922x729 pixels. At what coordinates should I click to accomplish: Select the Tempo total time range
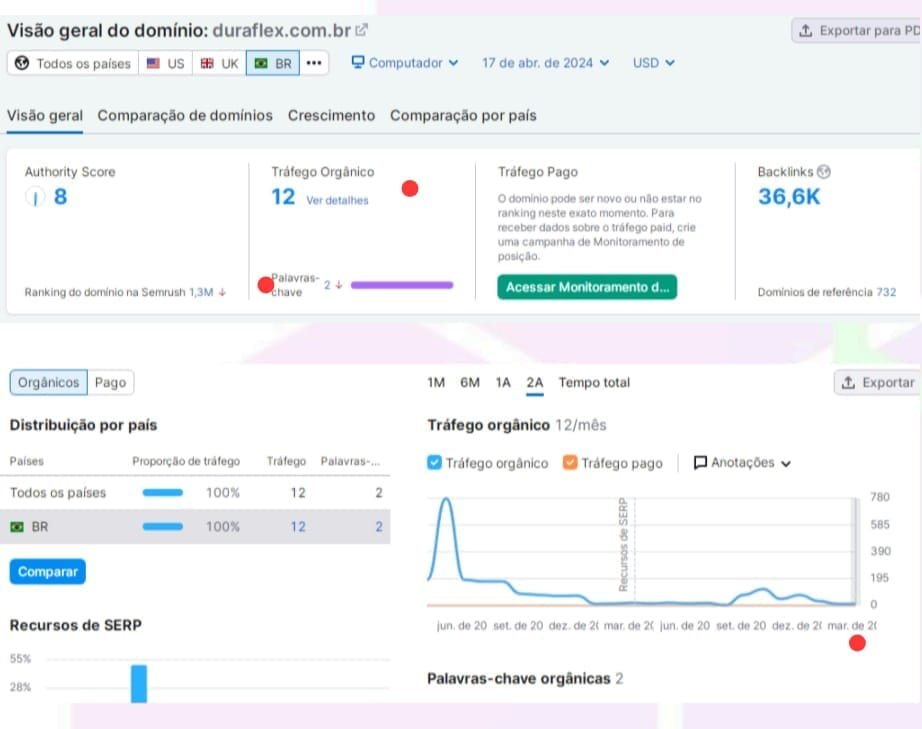594,383
